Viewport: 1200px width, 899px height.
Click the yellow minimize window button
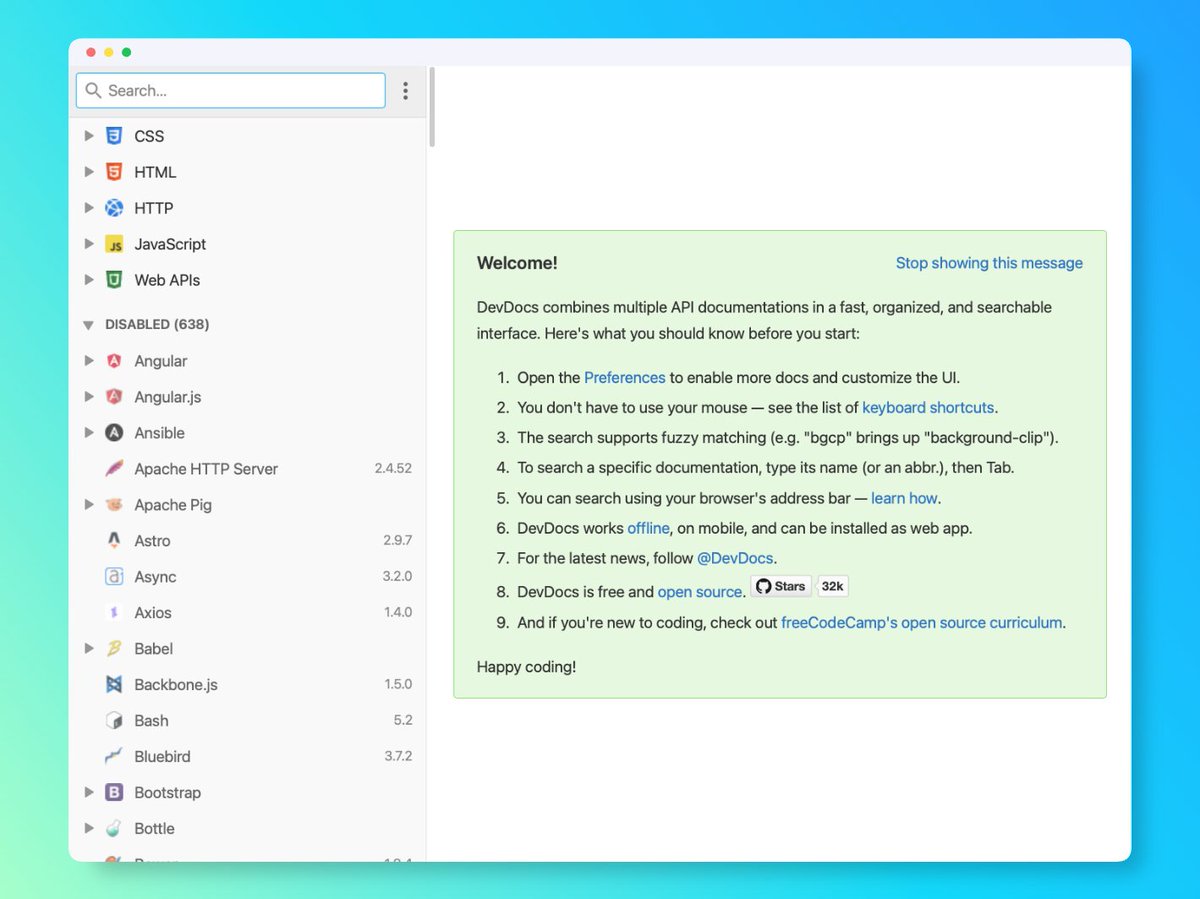(108, 52)
